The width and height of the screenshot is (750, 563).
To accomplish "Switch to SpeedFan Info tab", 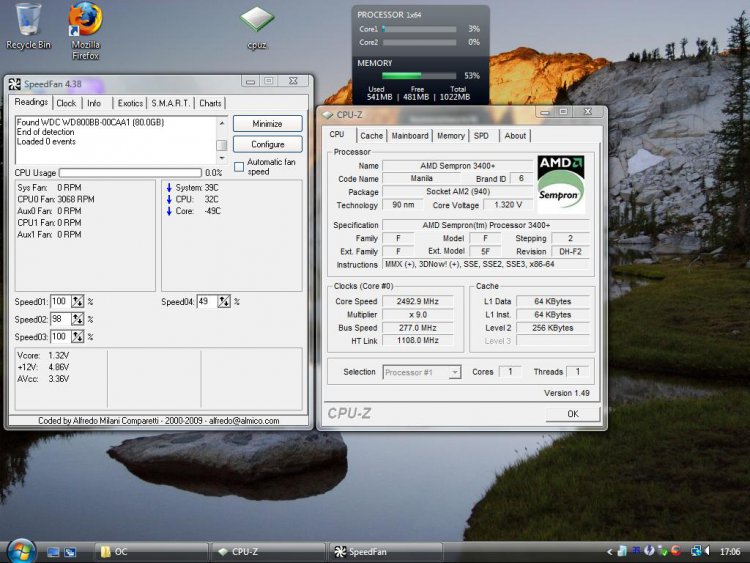I will (x=94, y=103).
